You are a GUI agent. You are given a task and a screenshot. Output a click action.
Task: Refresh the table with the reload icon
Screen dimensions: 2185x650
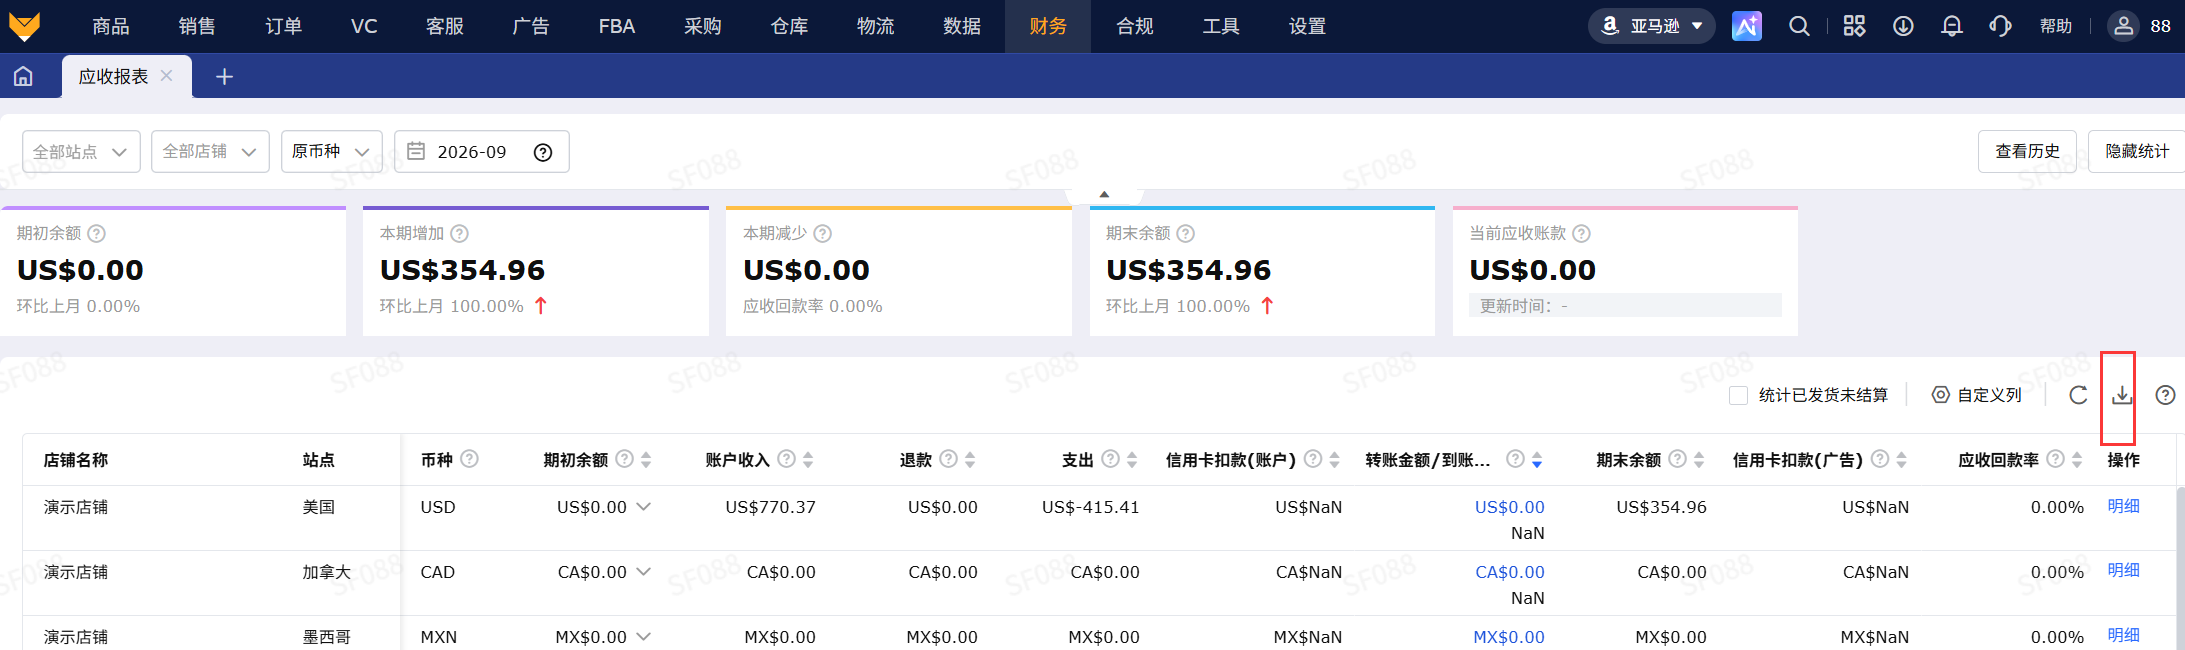[x=2078, y=395]
